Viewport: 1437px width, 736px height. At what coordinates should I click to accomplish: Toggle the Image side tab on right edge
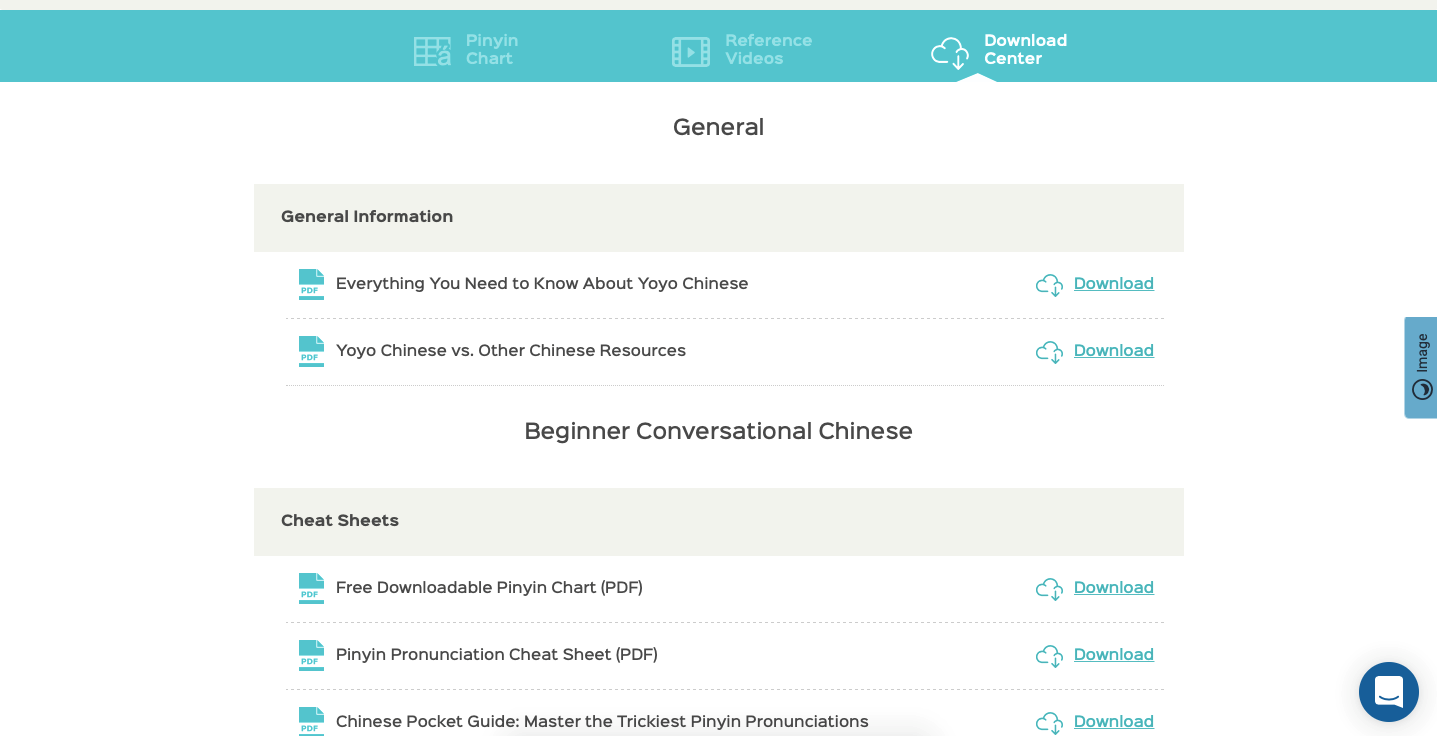pos(1421,367)
